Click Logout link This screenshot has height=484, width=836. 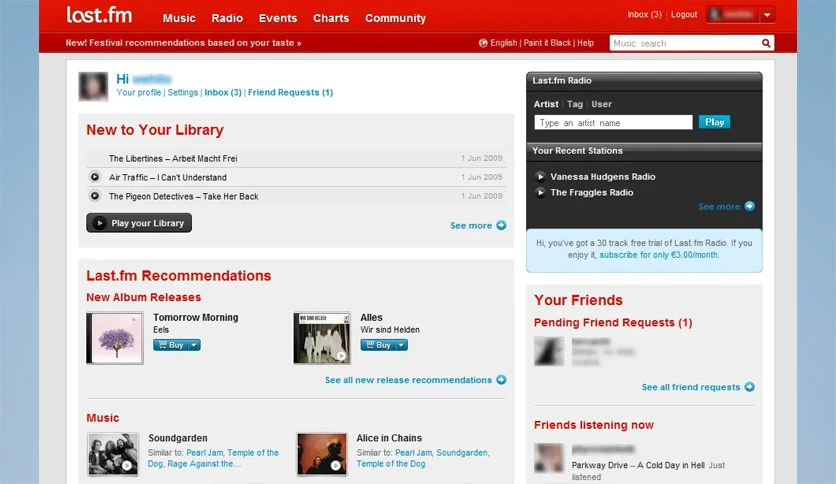[684, 14]
